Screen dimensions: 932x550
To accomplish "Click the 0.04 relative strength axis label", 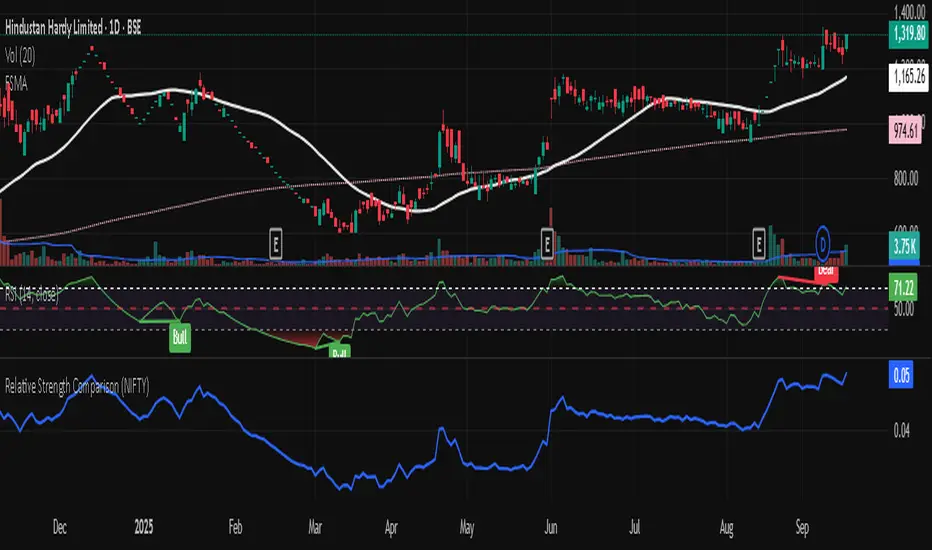I will [901, 430].
